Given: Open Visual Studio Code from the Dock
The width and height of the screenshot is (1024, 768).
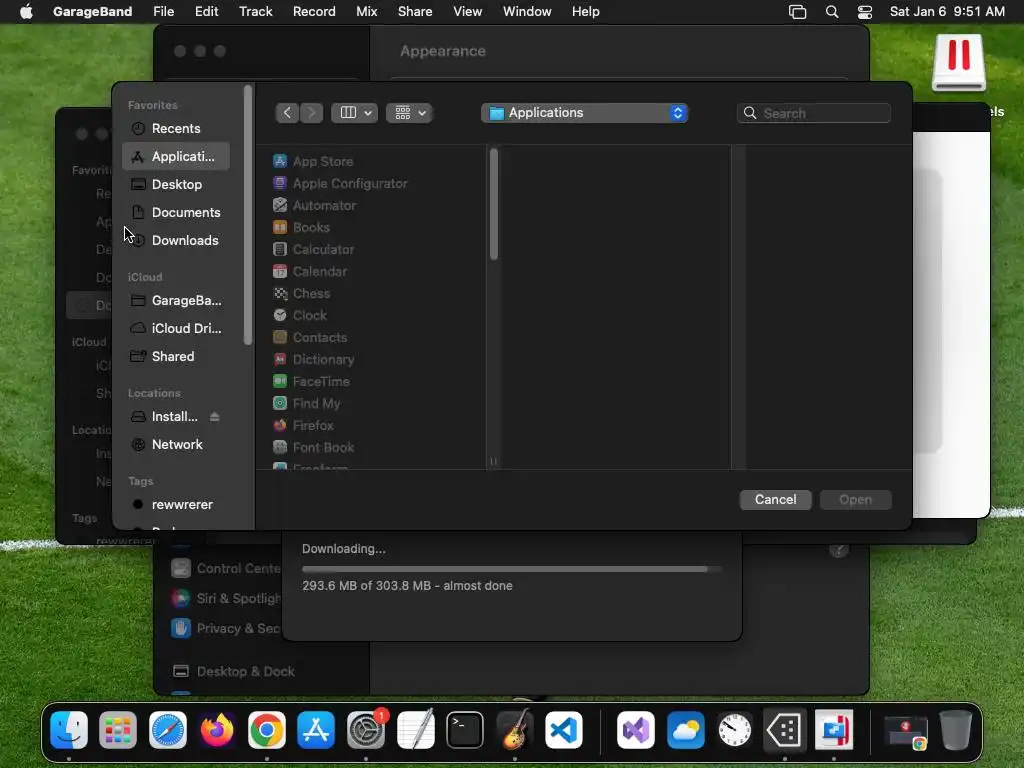Looking at the screenshot, I should (564, 729).
